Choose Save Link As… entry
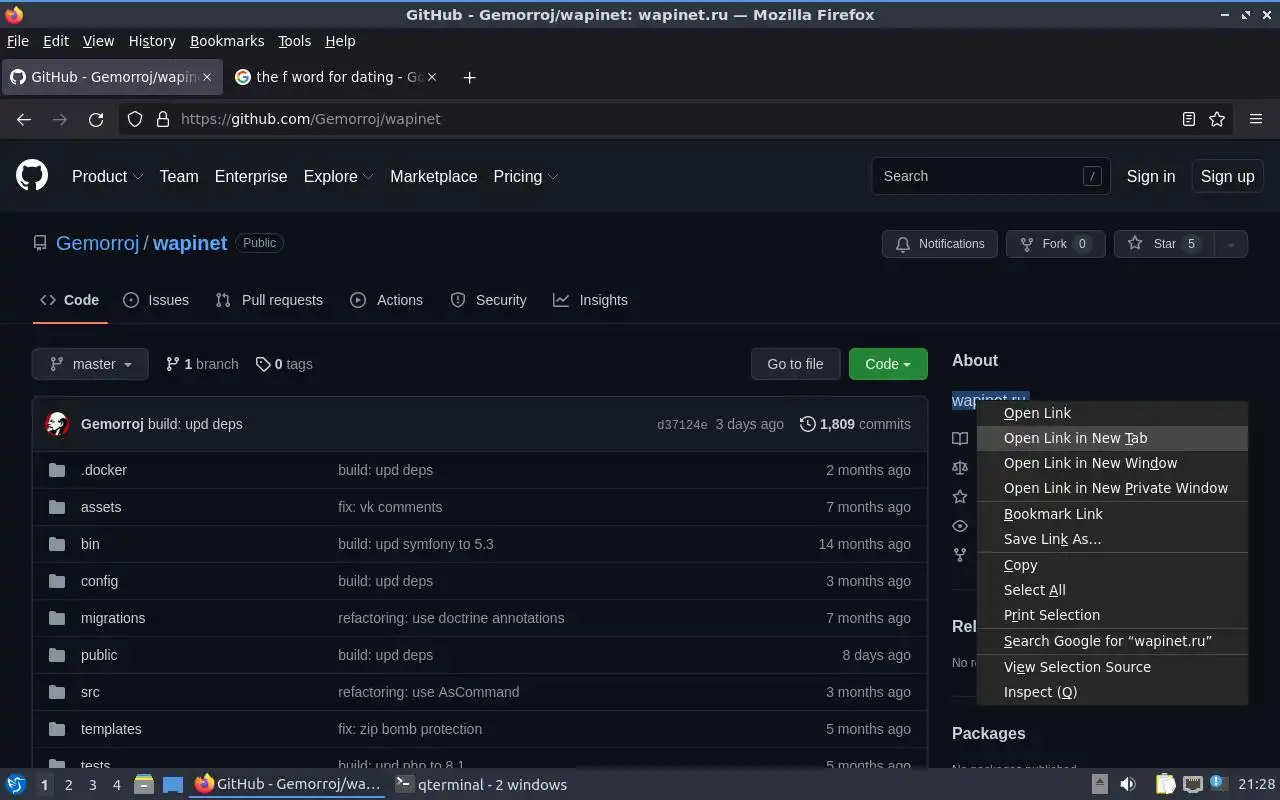Viewport: 1280px width, 800px height. coord(1112,539)
